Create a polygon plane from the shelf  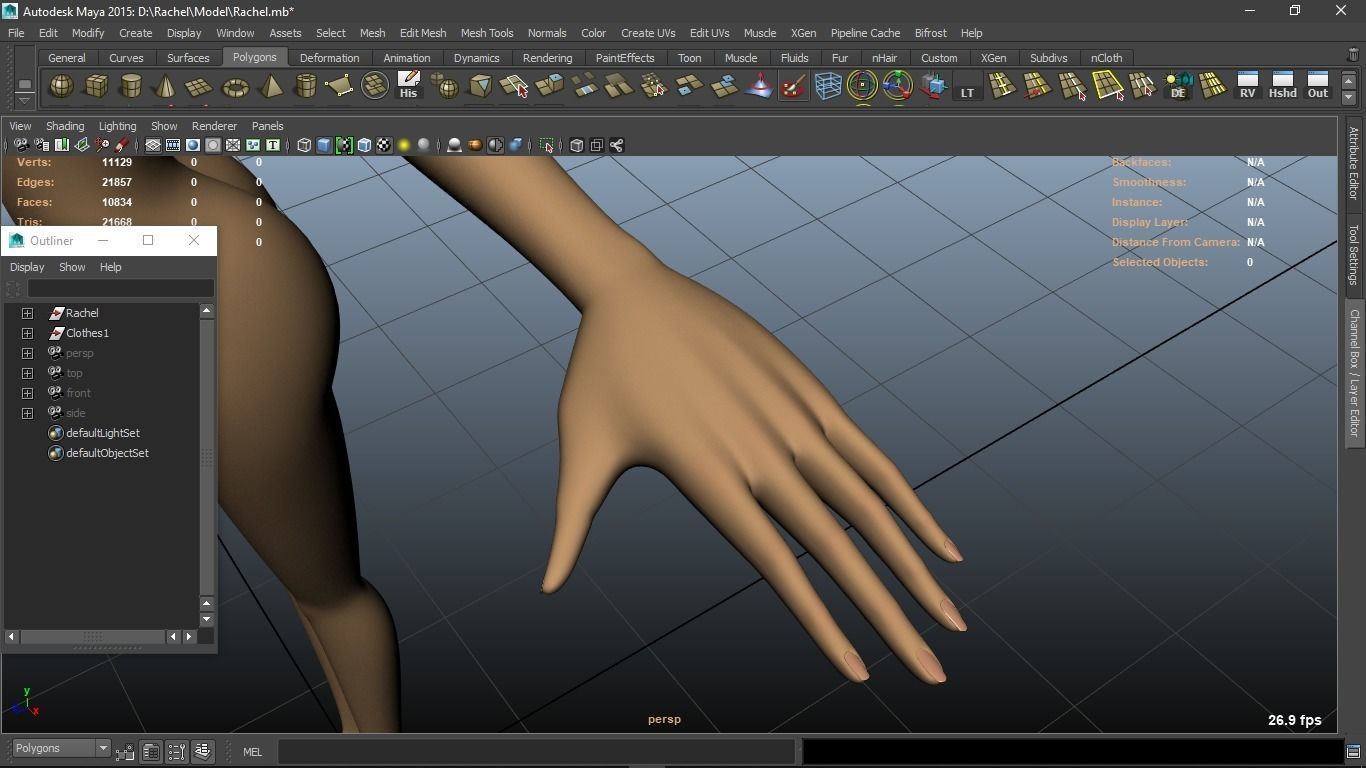pos(200,87)
